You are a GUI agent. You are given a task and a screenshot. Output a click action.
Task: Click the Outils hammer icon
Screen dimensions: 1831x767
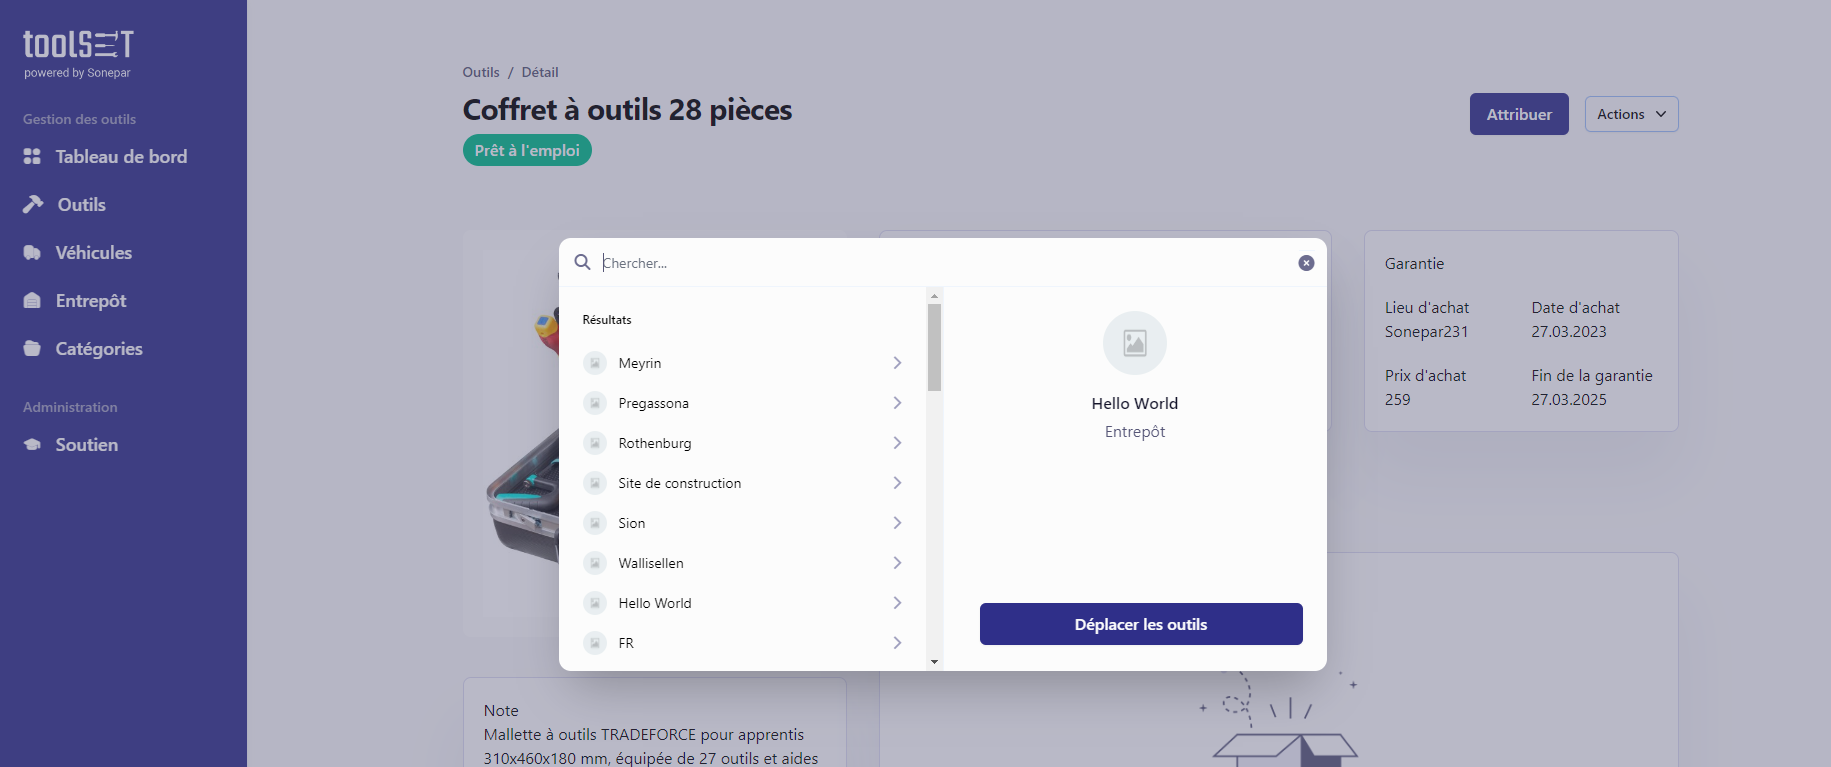point(33,204)
